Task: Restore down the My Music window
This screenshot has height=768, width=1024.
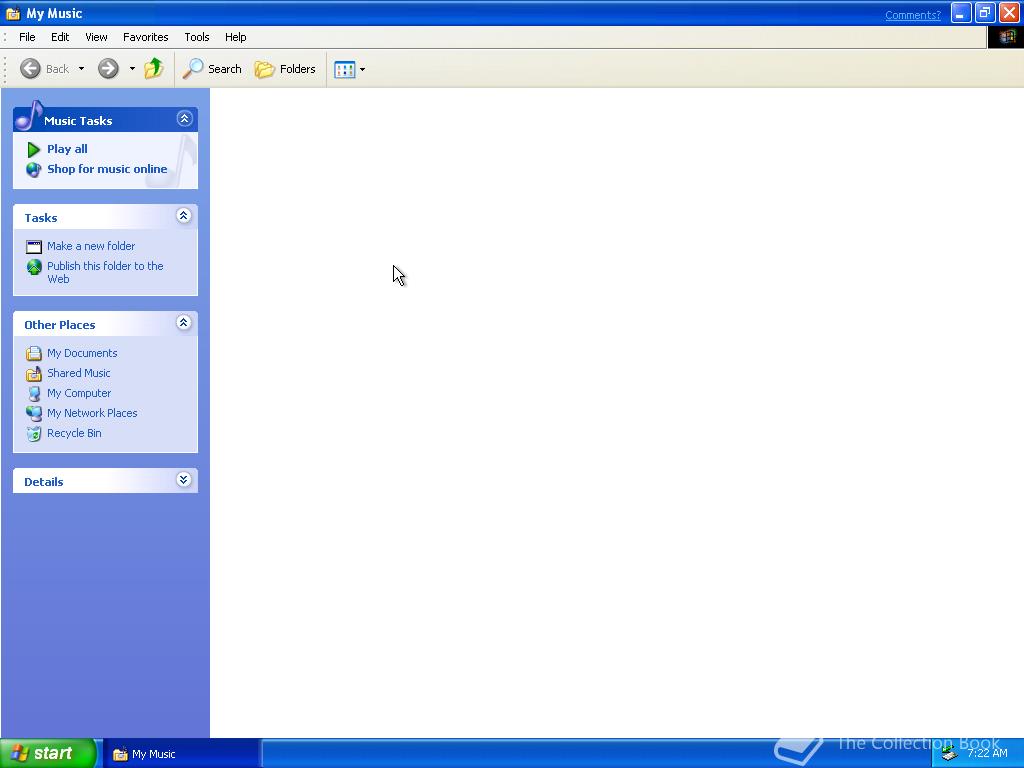Action: click(x=985, y=13)
